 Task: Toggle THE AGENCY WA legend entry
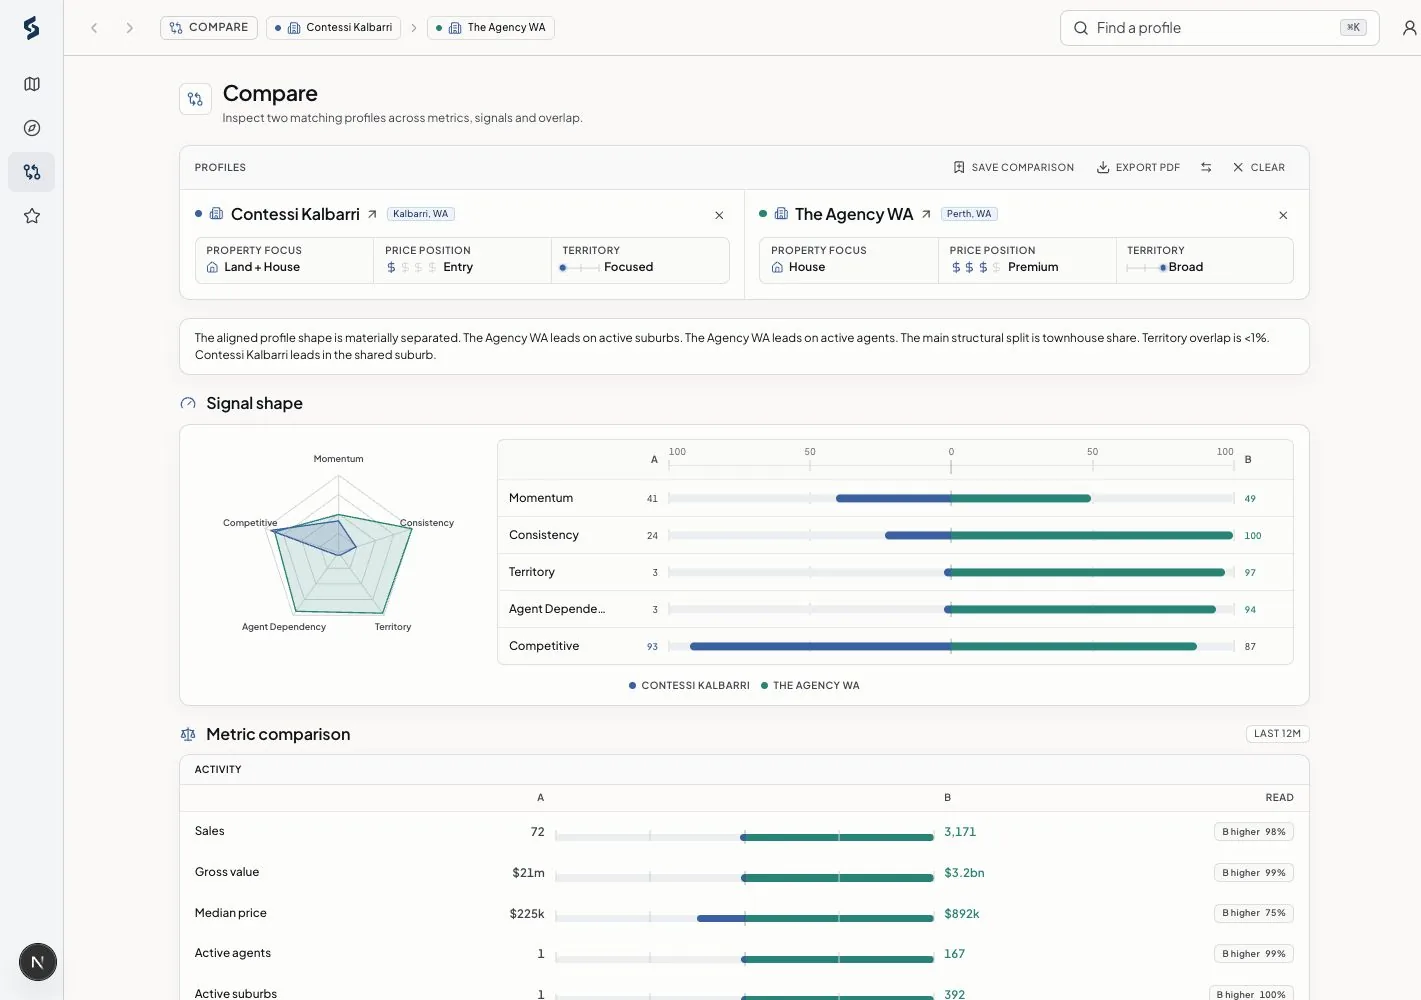810,686
